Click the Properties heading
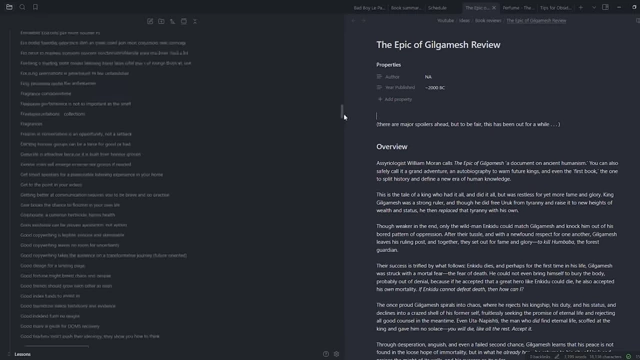The height and width of the screenshot is (360, 640). (x=389, y=64)
